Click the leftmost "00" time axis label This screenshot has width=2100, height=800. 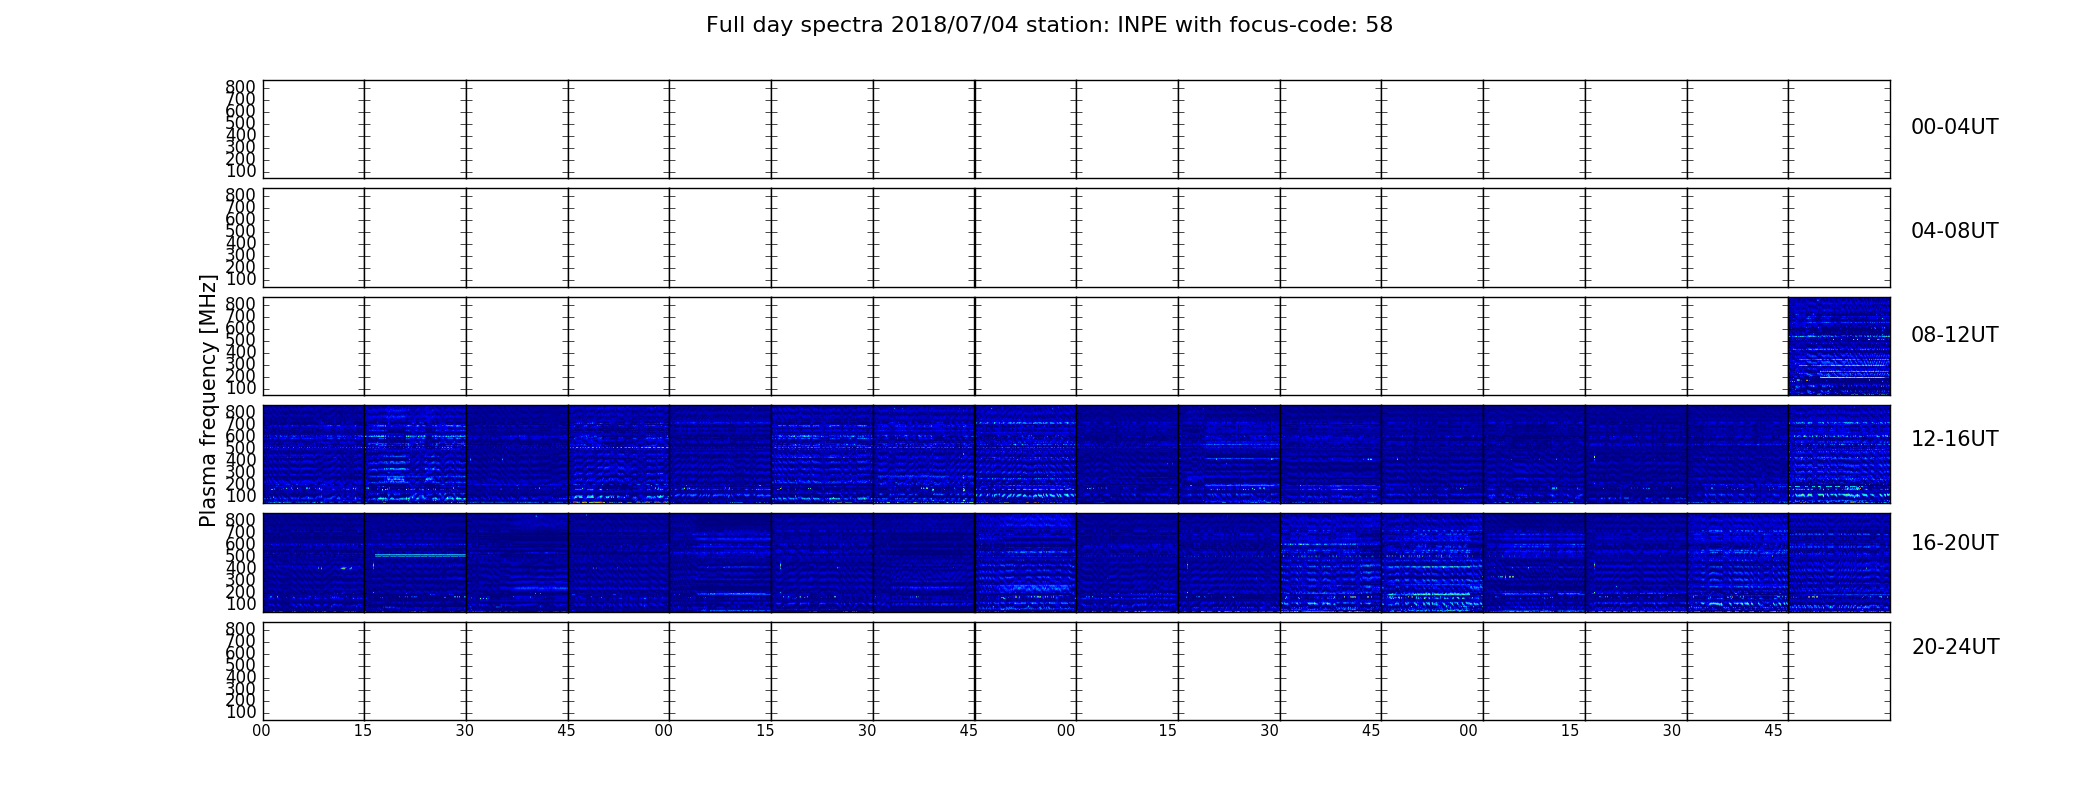point(261,731)
